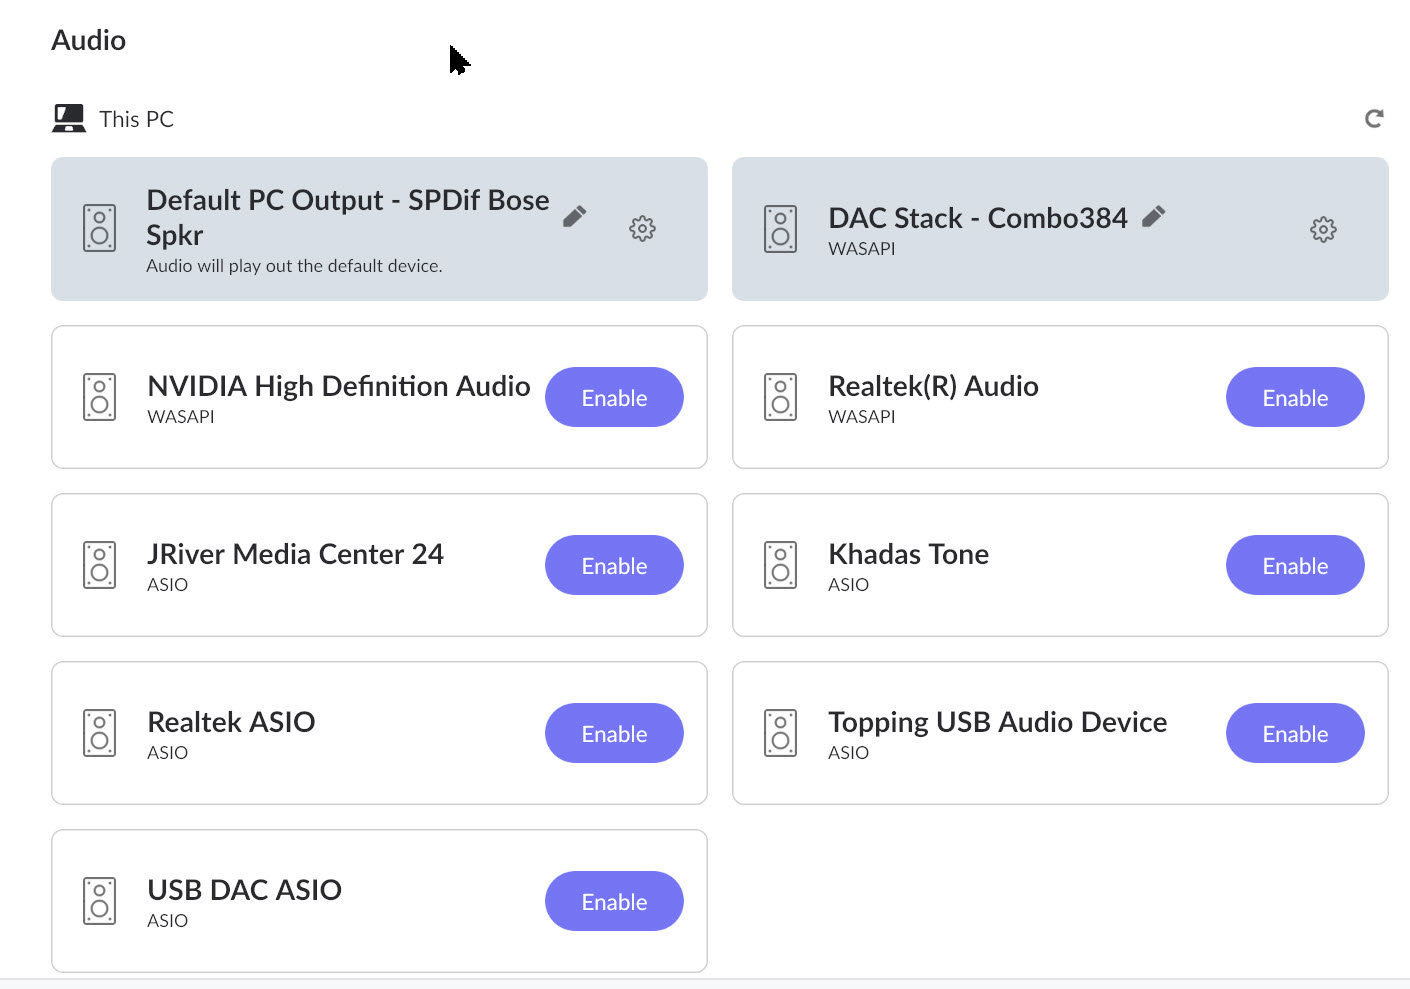Image resolution: width=1410 pixels, height=989 pixels.
Task: Click speaker icon of Default PC Output
Action: click(x=99, y=228)
